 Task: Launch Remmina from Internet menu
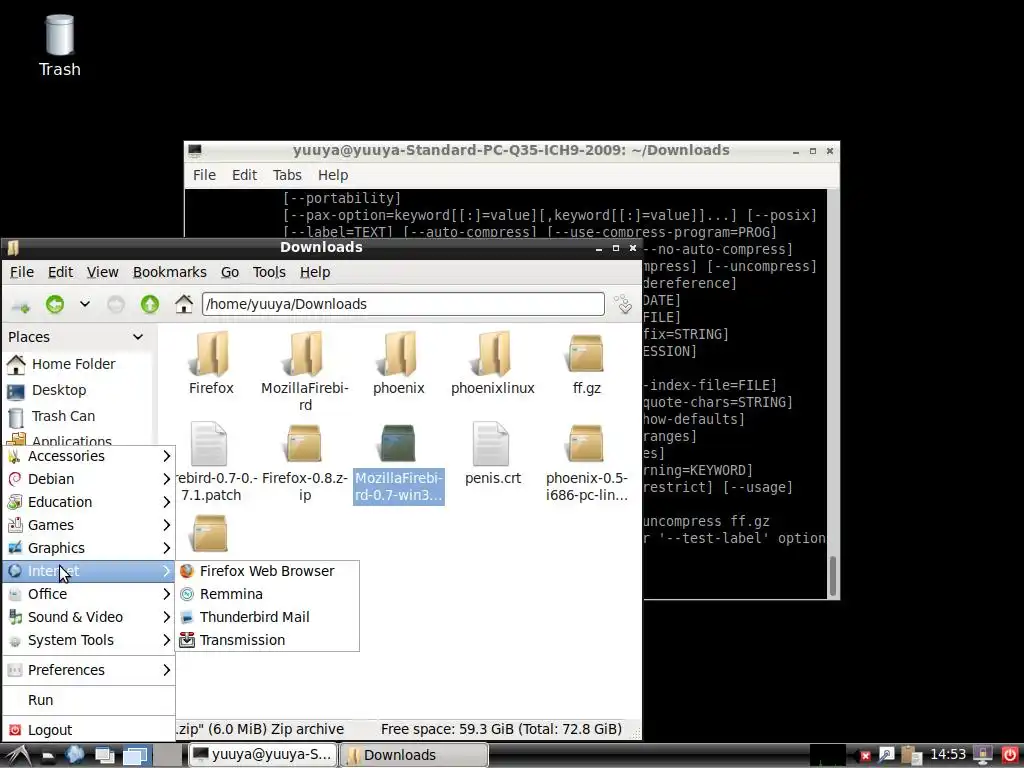pos(266,594)
